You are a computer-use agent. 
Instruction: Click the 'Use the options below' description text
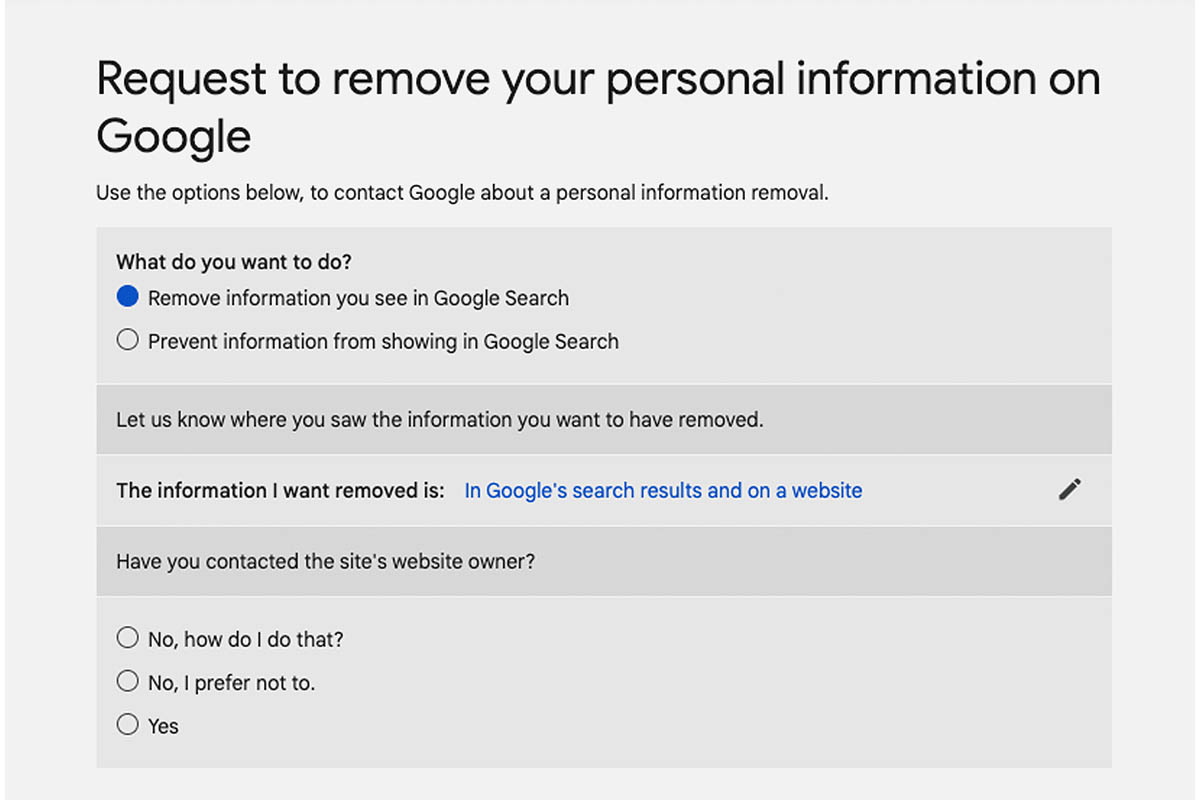[462, 193]
